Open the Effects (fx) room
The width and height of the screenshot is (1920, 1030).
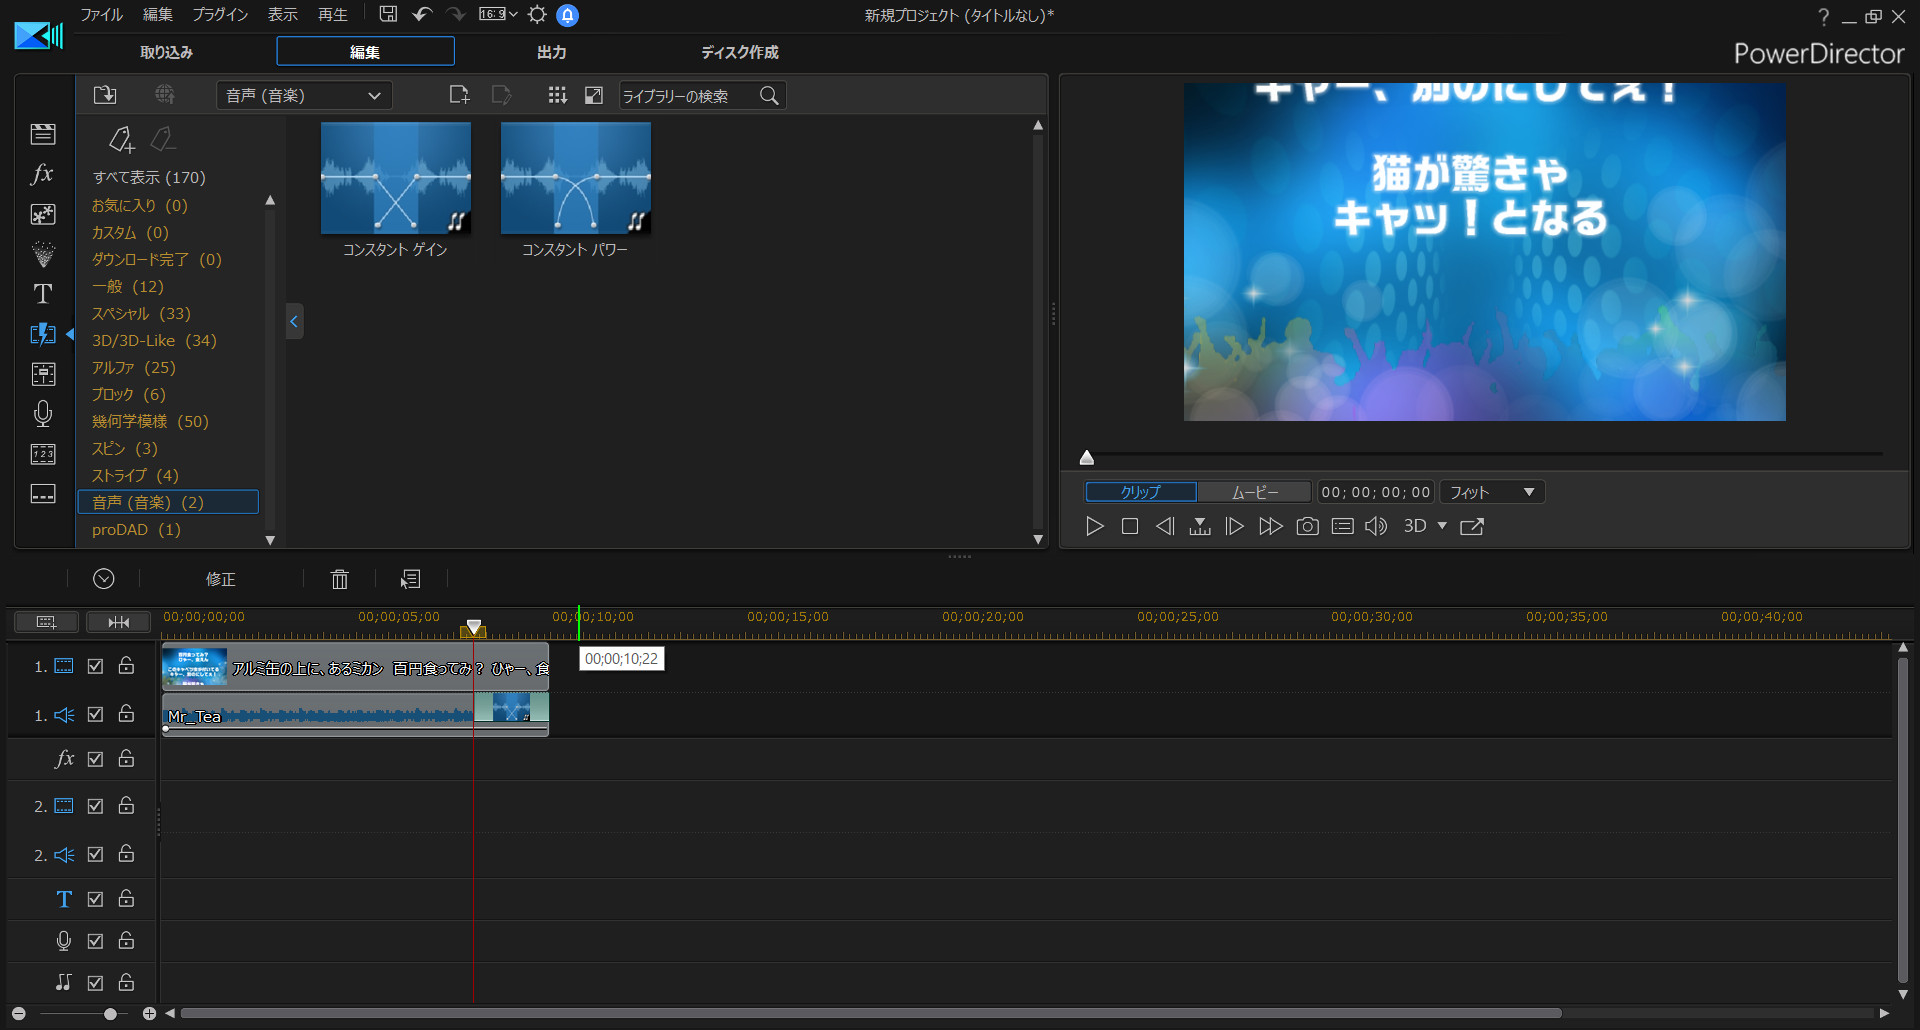point(43,174)
